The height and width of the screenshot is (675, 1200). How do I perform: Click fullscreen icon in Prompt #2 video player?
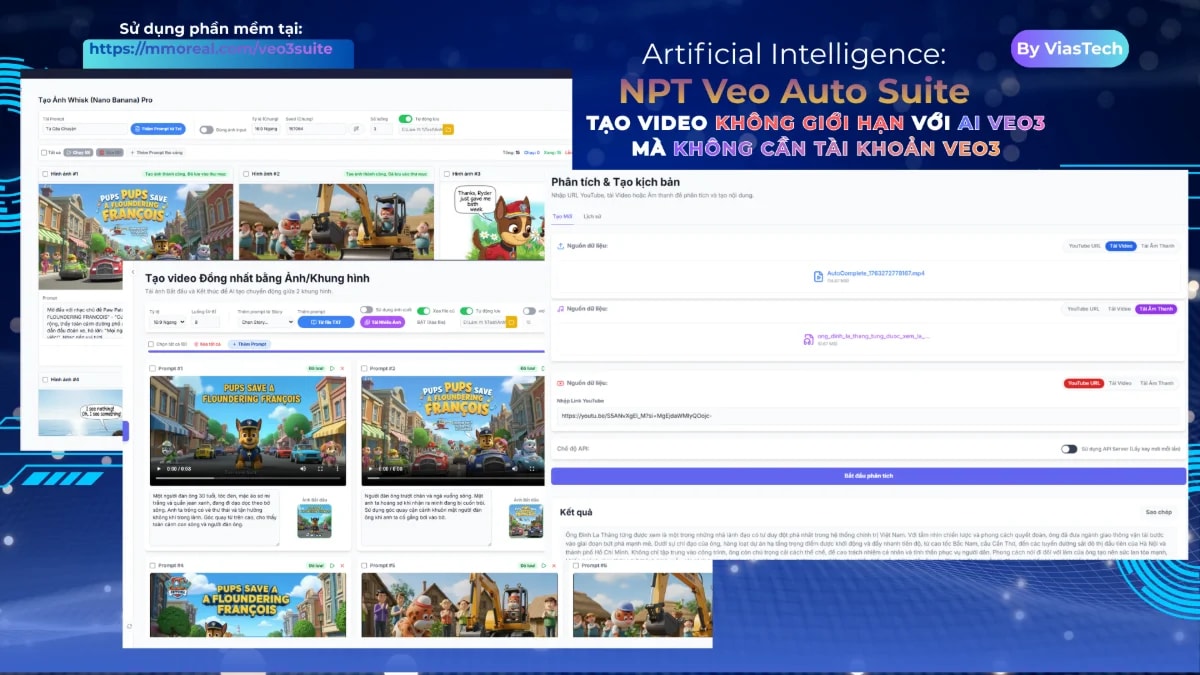click(x=531, y=467)
